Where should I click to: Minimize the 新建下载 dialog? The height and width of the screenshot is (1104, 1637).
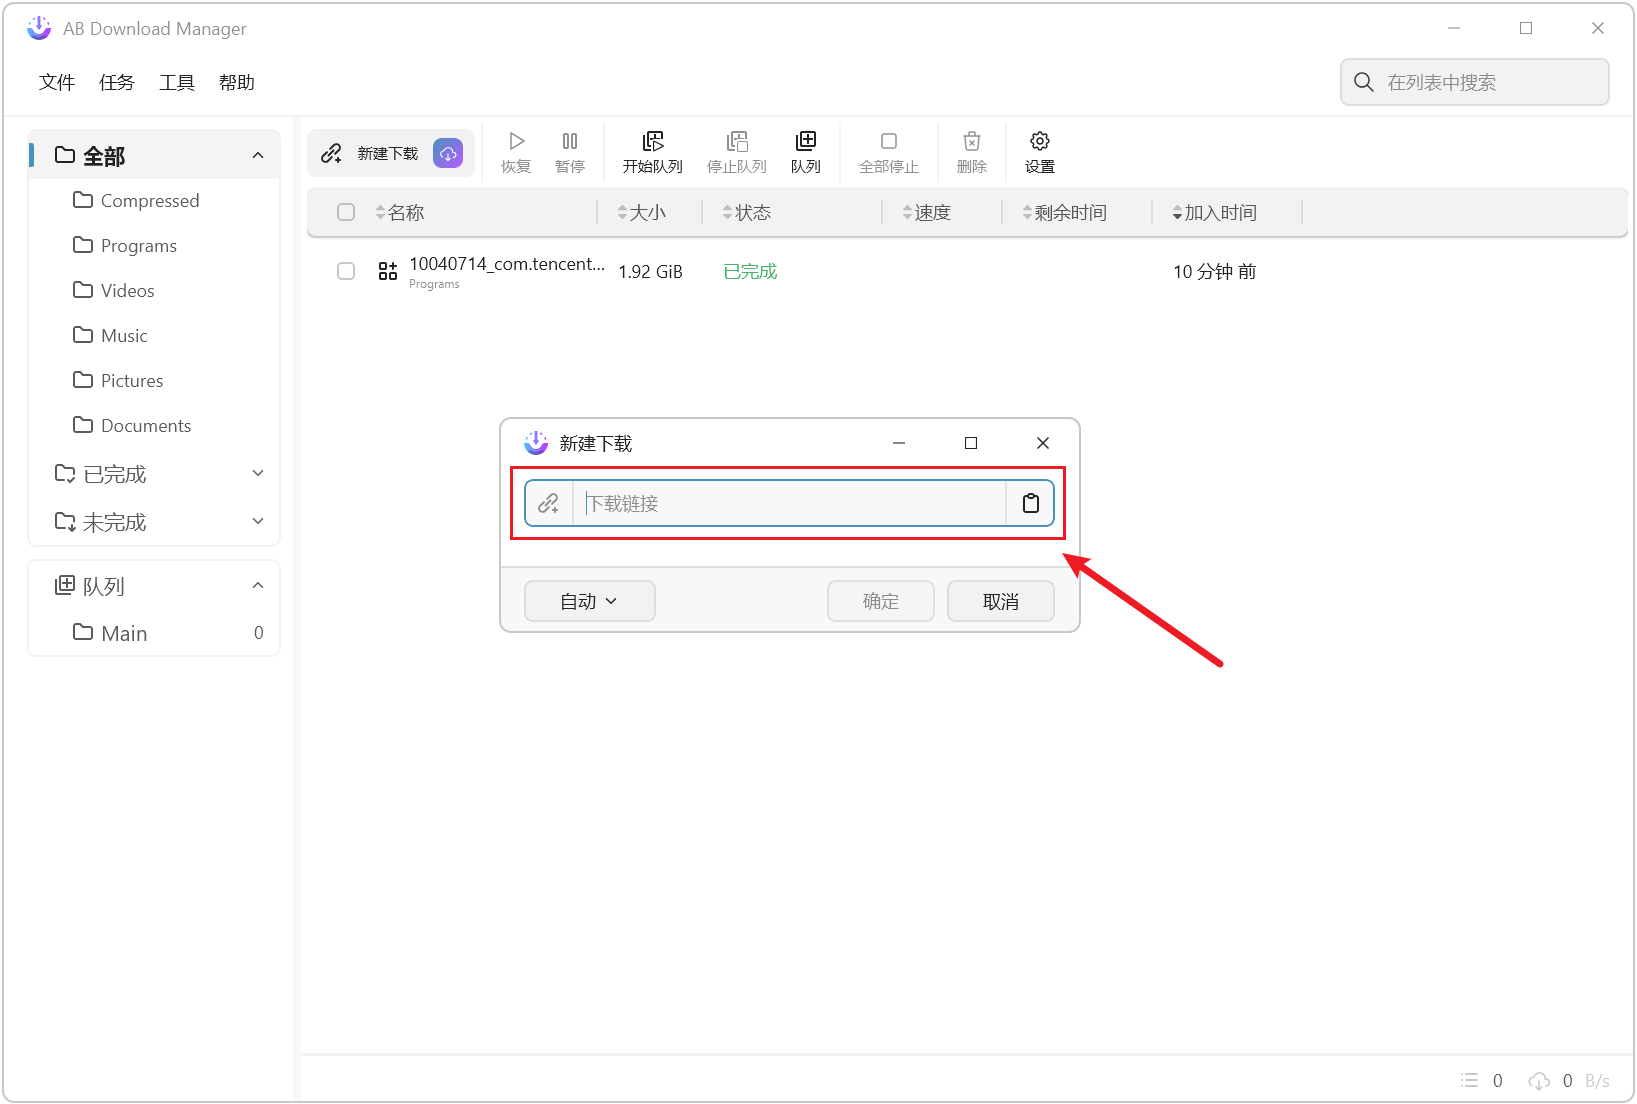[x=899, y=443]
